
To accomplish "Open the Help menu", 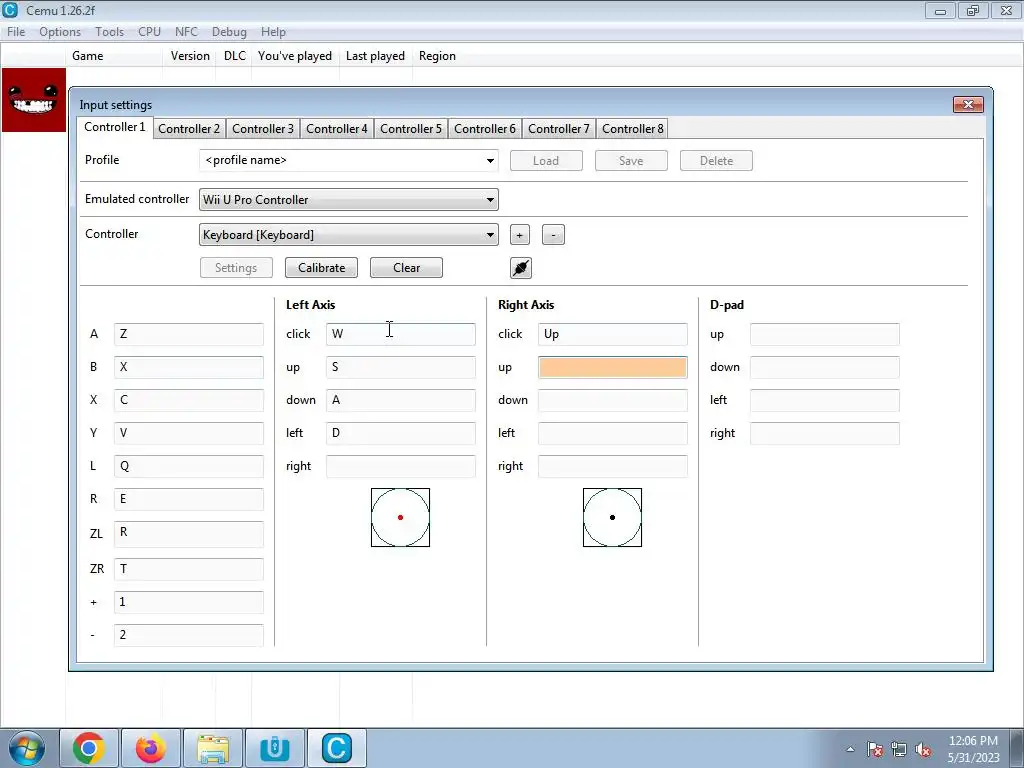I will (x=273, y=32).
